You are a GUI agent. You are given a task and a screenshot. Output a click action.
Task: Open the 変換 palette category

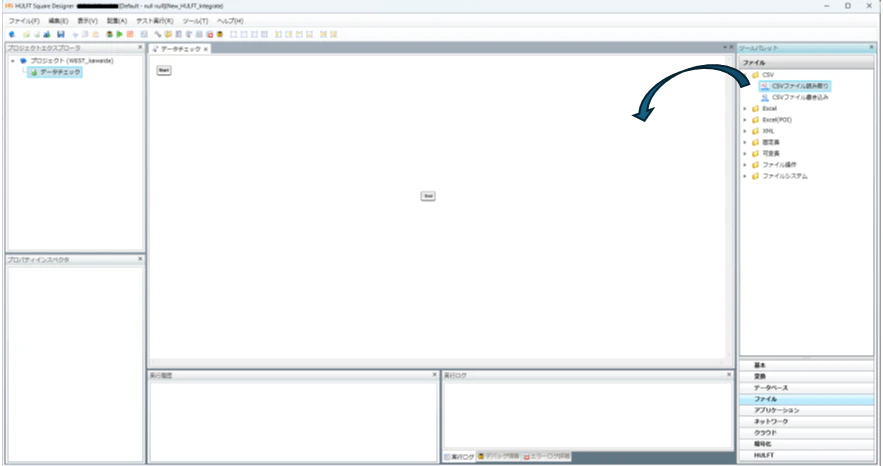pyautogui.click(x=806, y=377)
